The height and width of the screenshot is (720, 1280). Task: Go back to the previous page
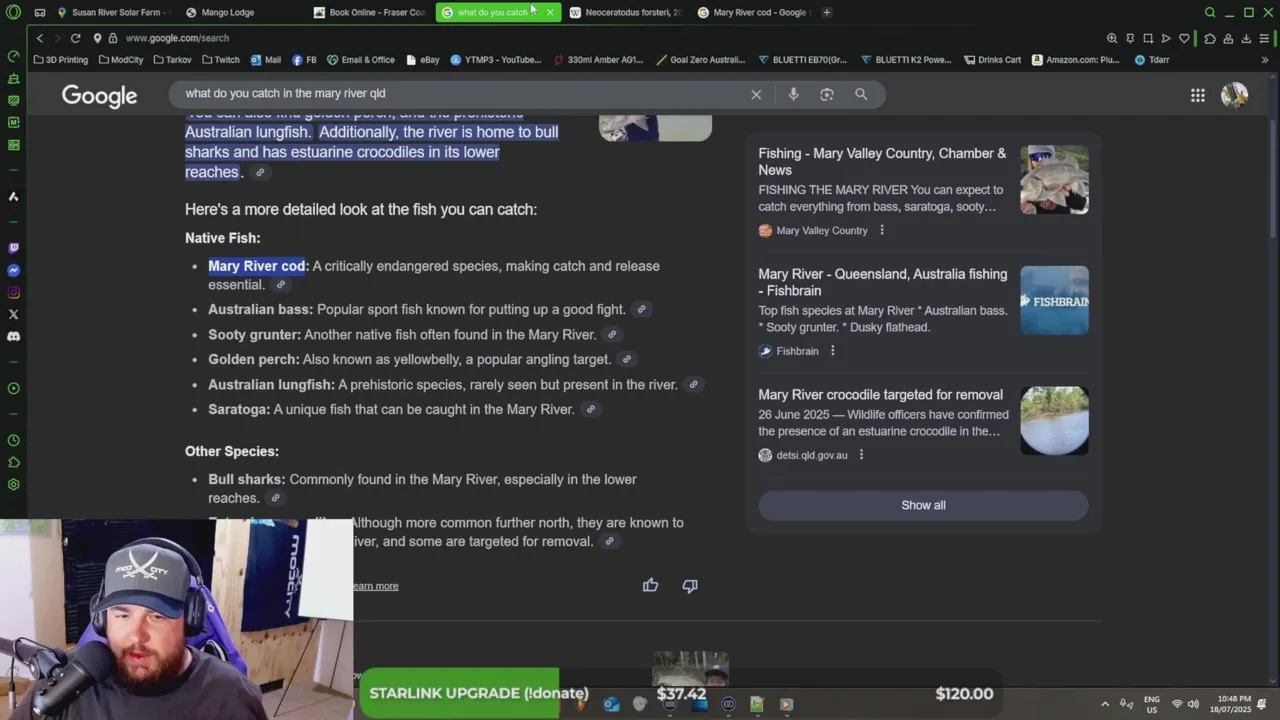[x=40, y=38]
